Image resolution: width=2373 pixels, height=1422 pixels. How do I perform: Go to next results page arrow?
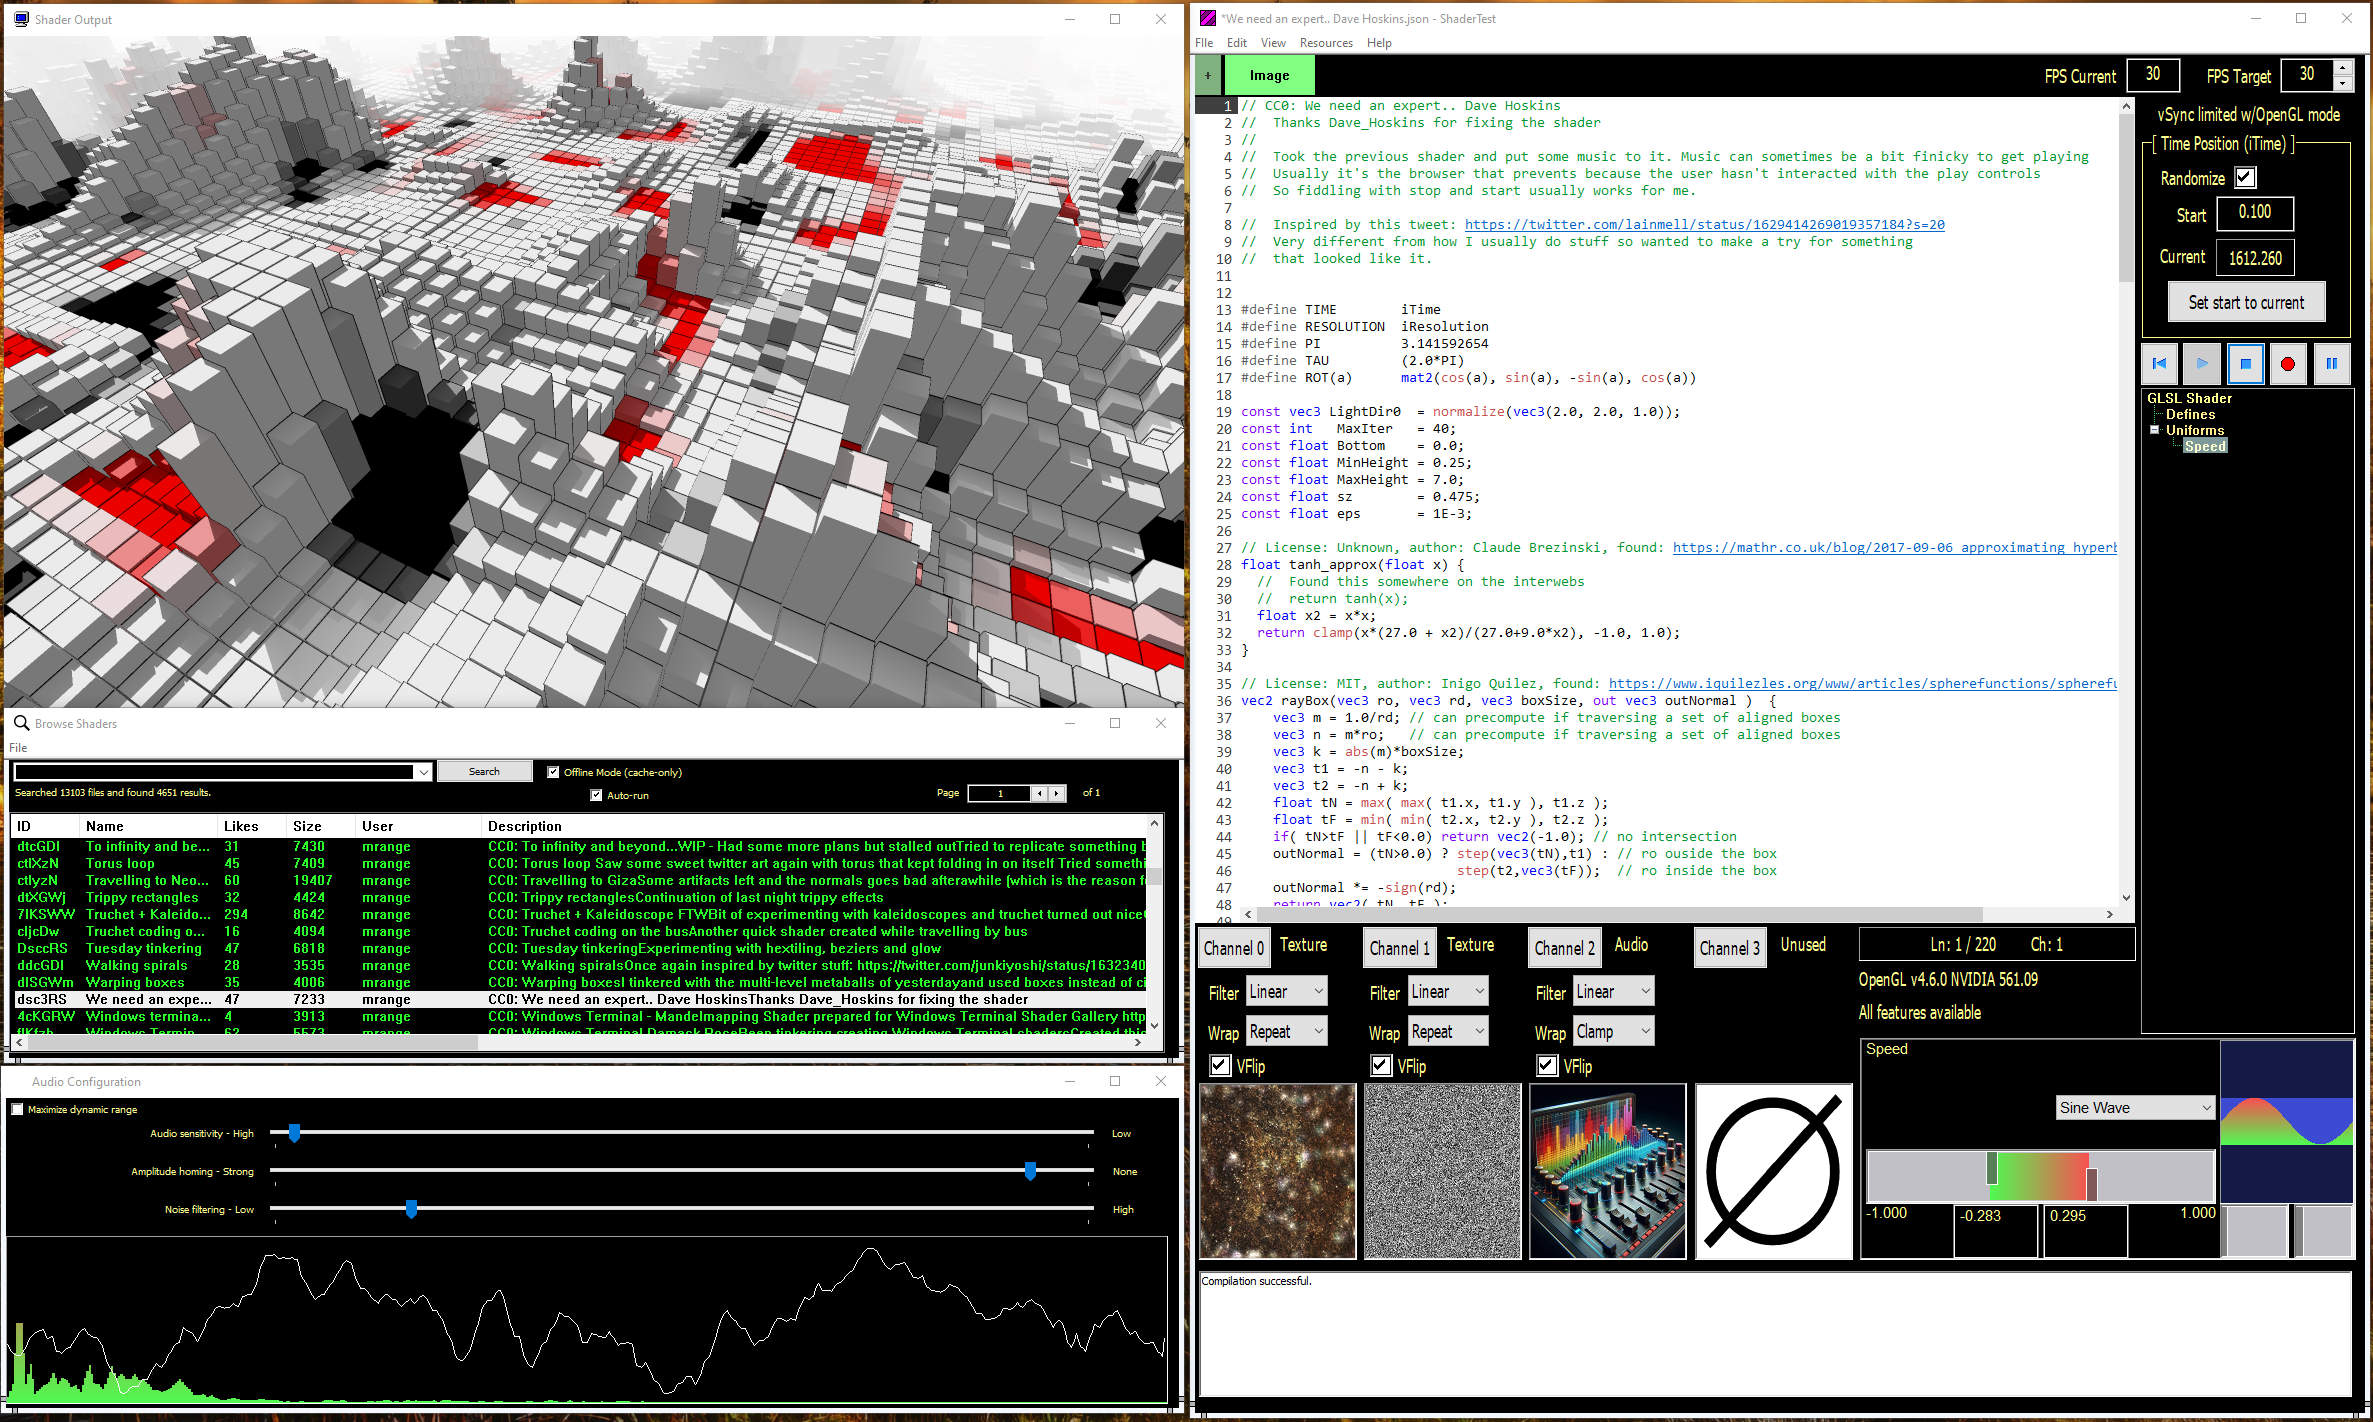point(1056,793)
